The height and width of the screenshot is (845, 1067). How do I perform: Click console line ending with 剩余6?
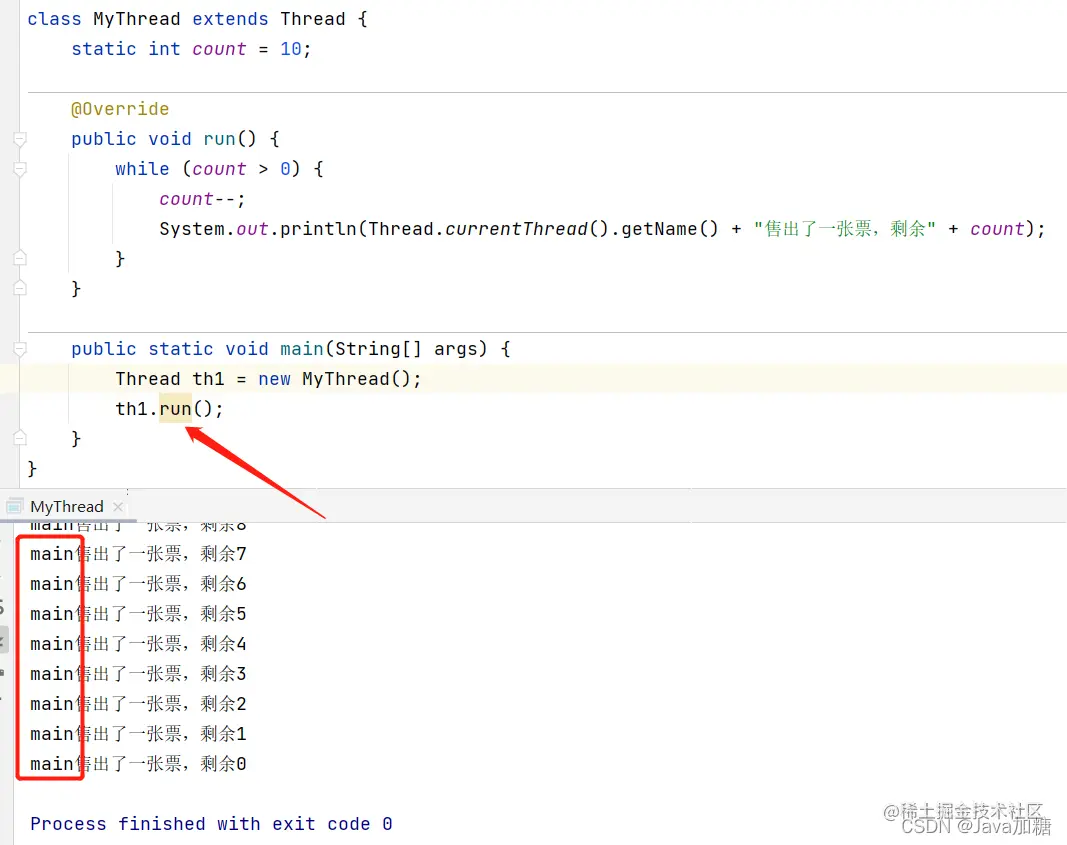(x=138, y=584)
